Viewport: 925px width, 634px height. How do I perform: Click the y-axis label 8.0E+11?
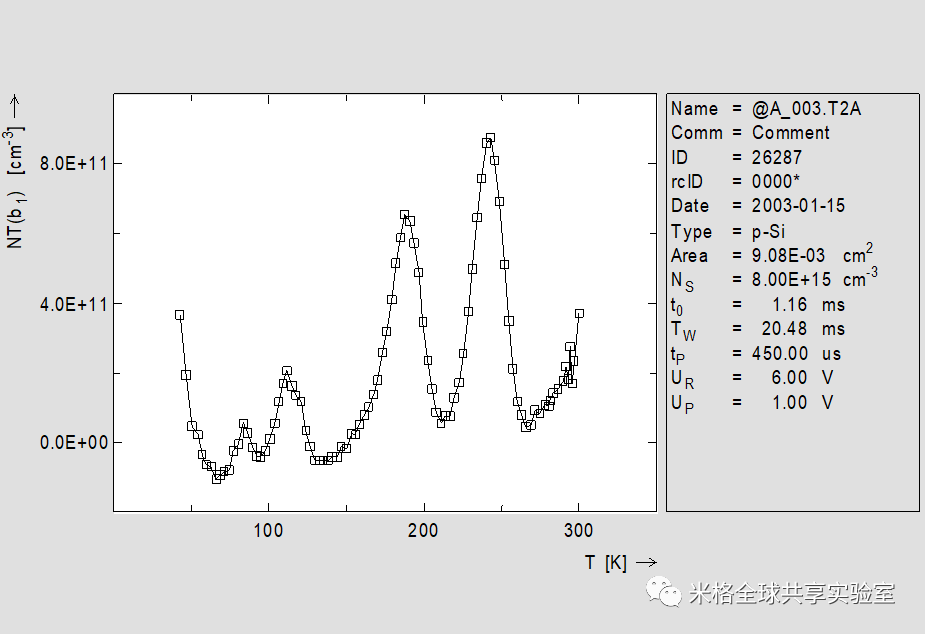(x=73, y=163)
